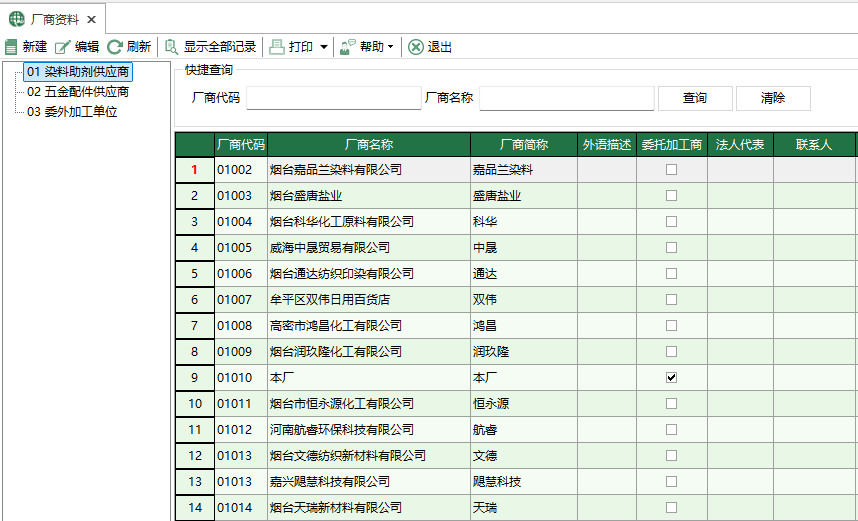Switch to the 厂商资料 tab
858x521 pixels.
pyautogui.click(x=53, y=20)
